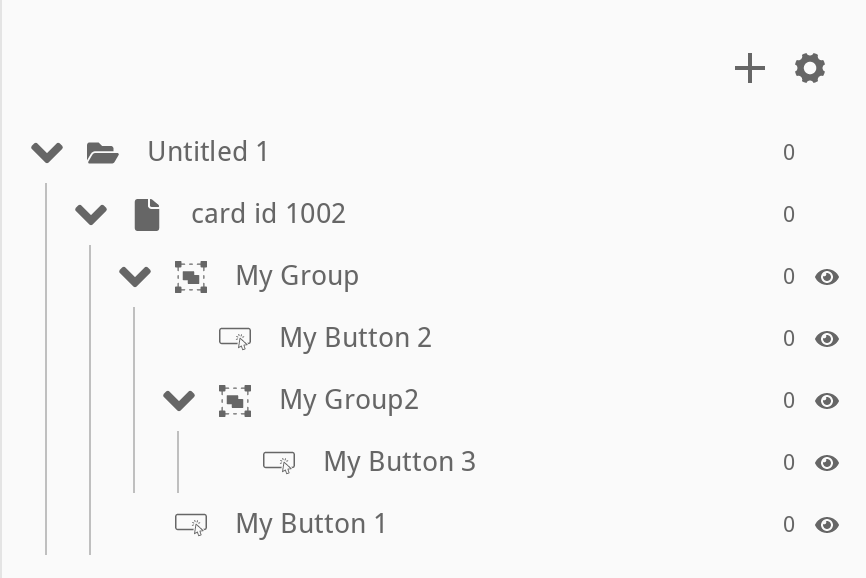The width and height of the screenshot is (866, 578).
Task: Toggle visibility of My Button 2
Action: pyautogui.click(x=827, y=339)
